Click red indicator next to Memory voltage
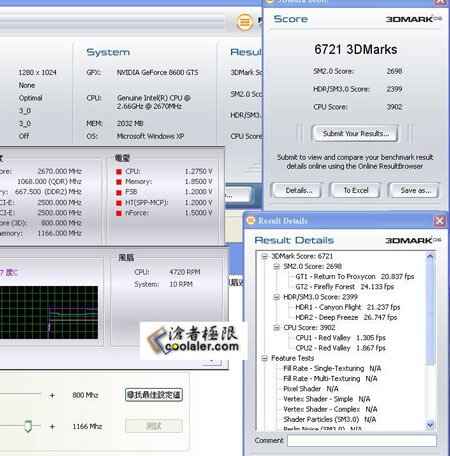 click(x=118, y=182)
